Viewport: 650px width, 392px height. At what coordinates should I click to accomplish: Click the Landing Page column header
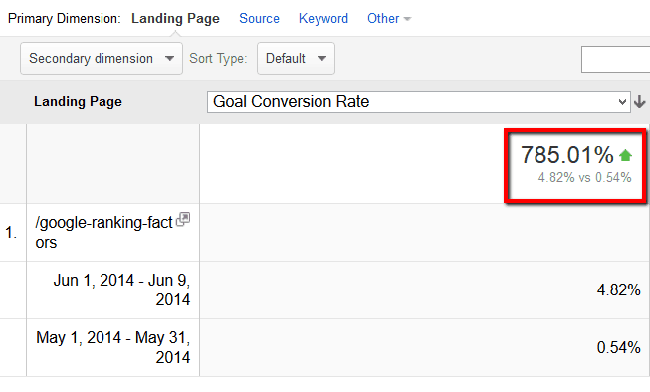pyautogui.click(x=78, y=102)
